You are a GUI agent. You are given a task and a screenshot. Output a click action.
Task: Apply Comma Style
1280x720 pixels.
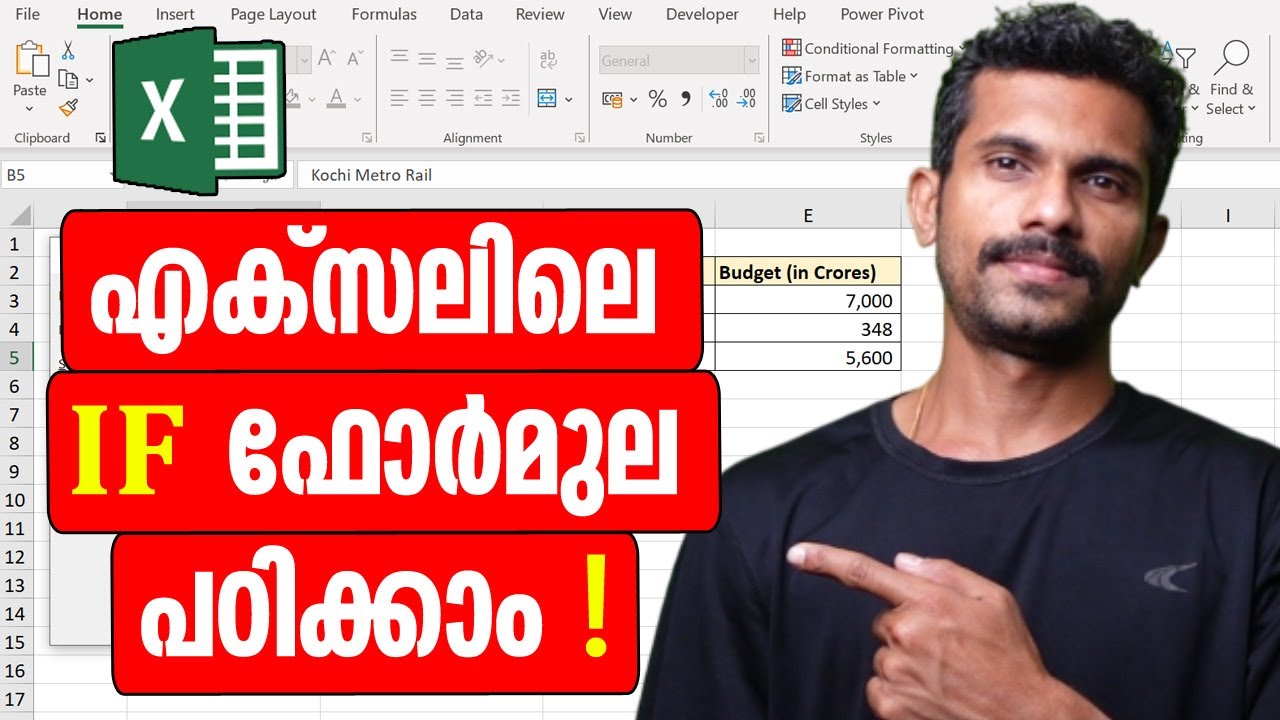coord(686,99)
